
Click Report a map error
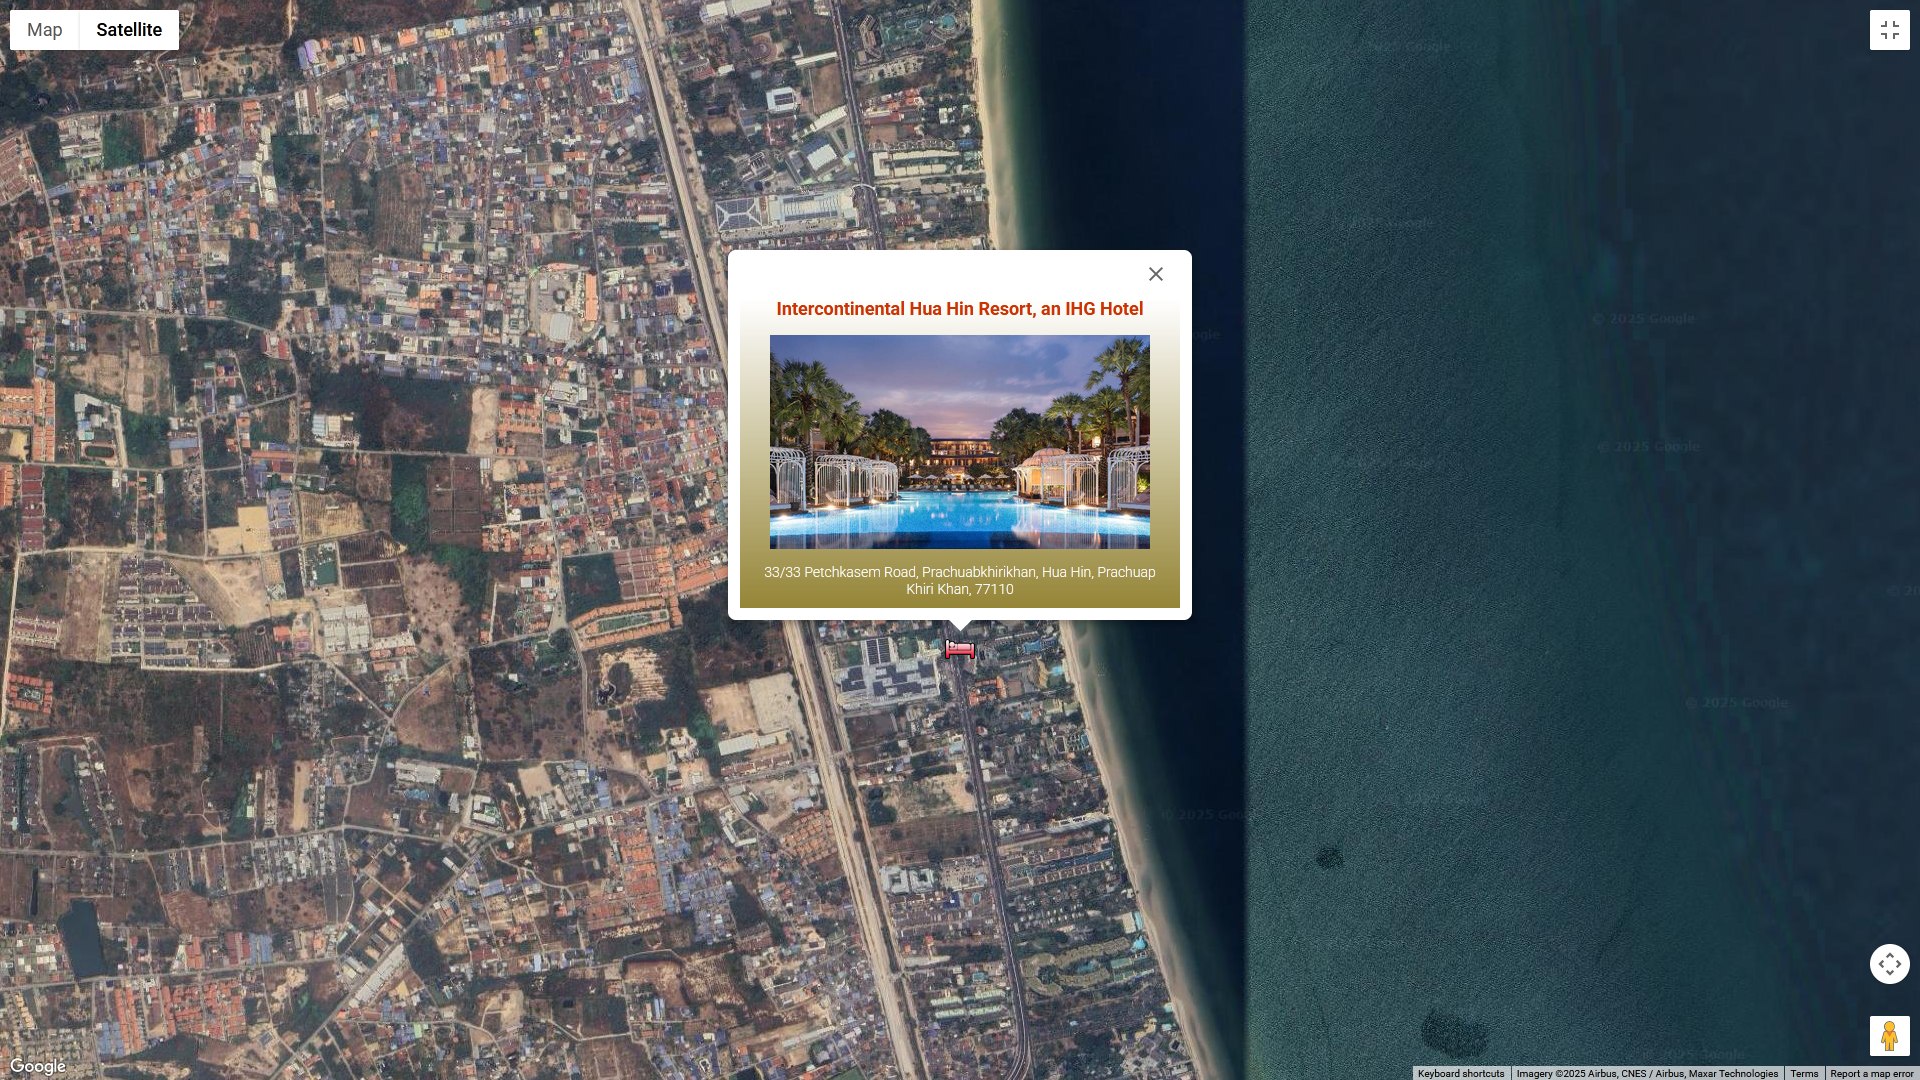click(1871, 1073)
